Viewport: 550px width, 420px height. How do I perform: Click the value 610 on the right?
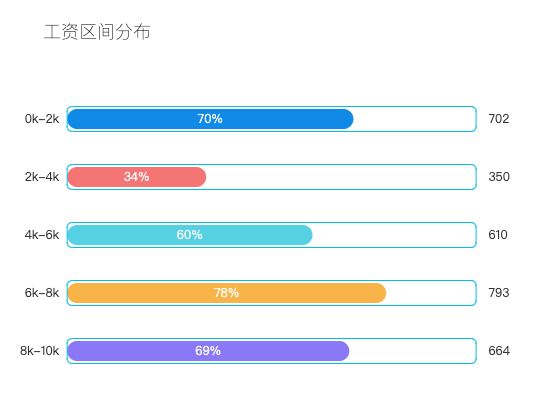point(498,234)
